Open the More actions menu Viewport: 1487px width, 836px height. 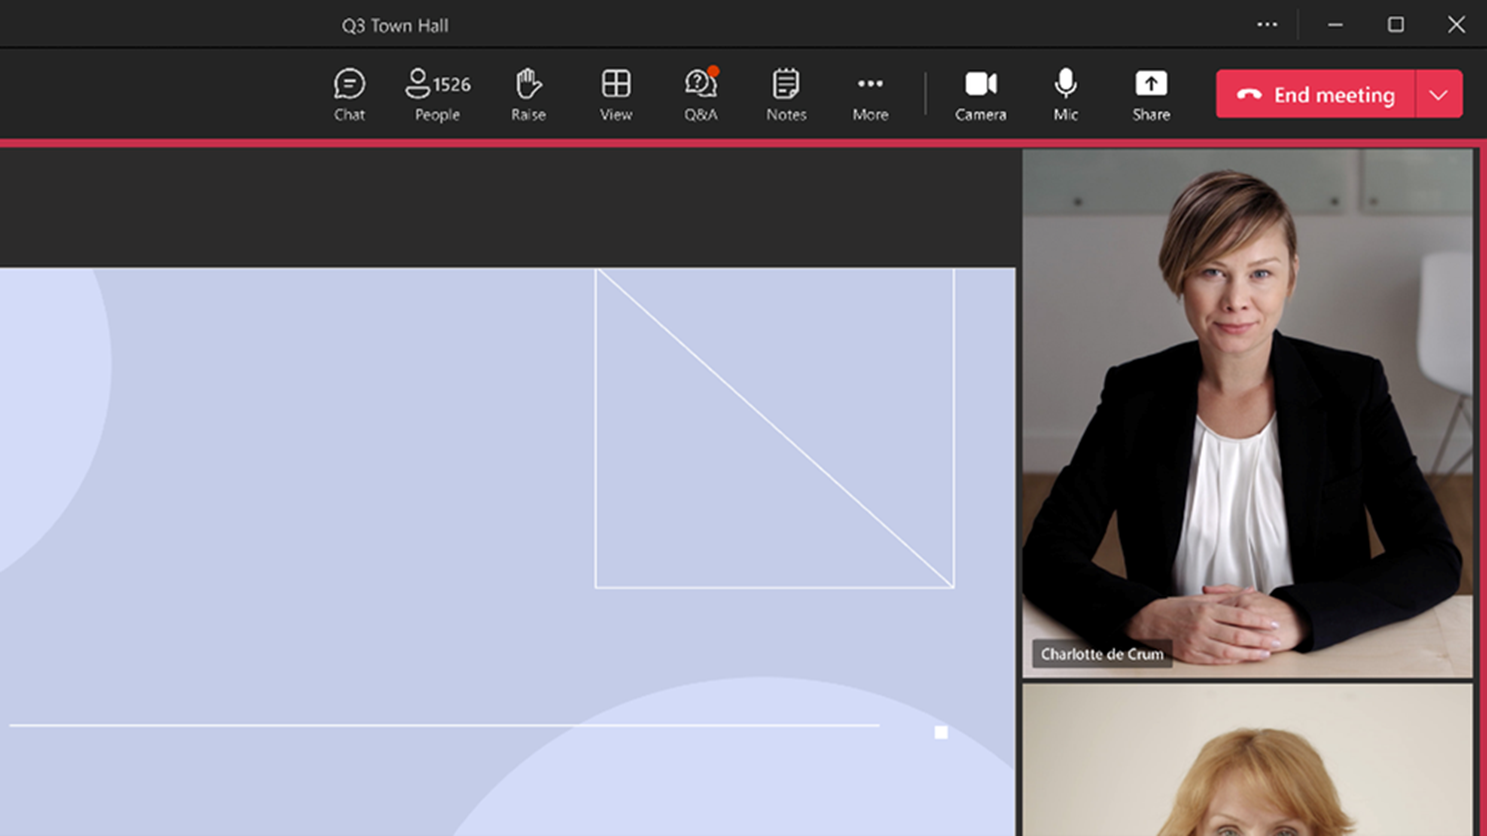click(x=870, y=95)
